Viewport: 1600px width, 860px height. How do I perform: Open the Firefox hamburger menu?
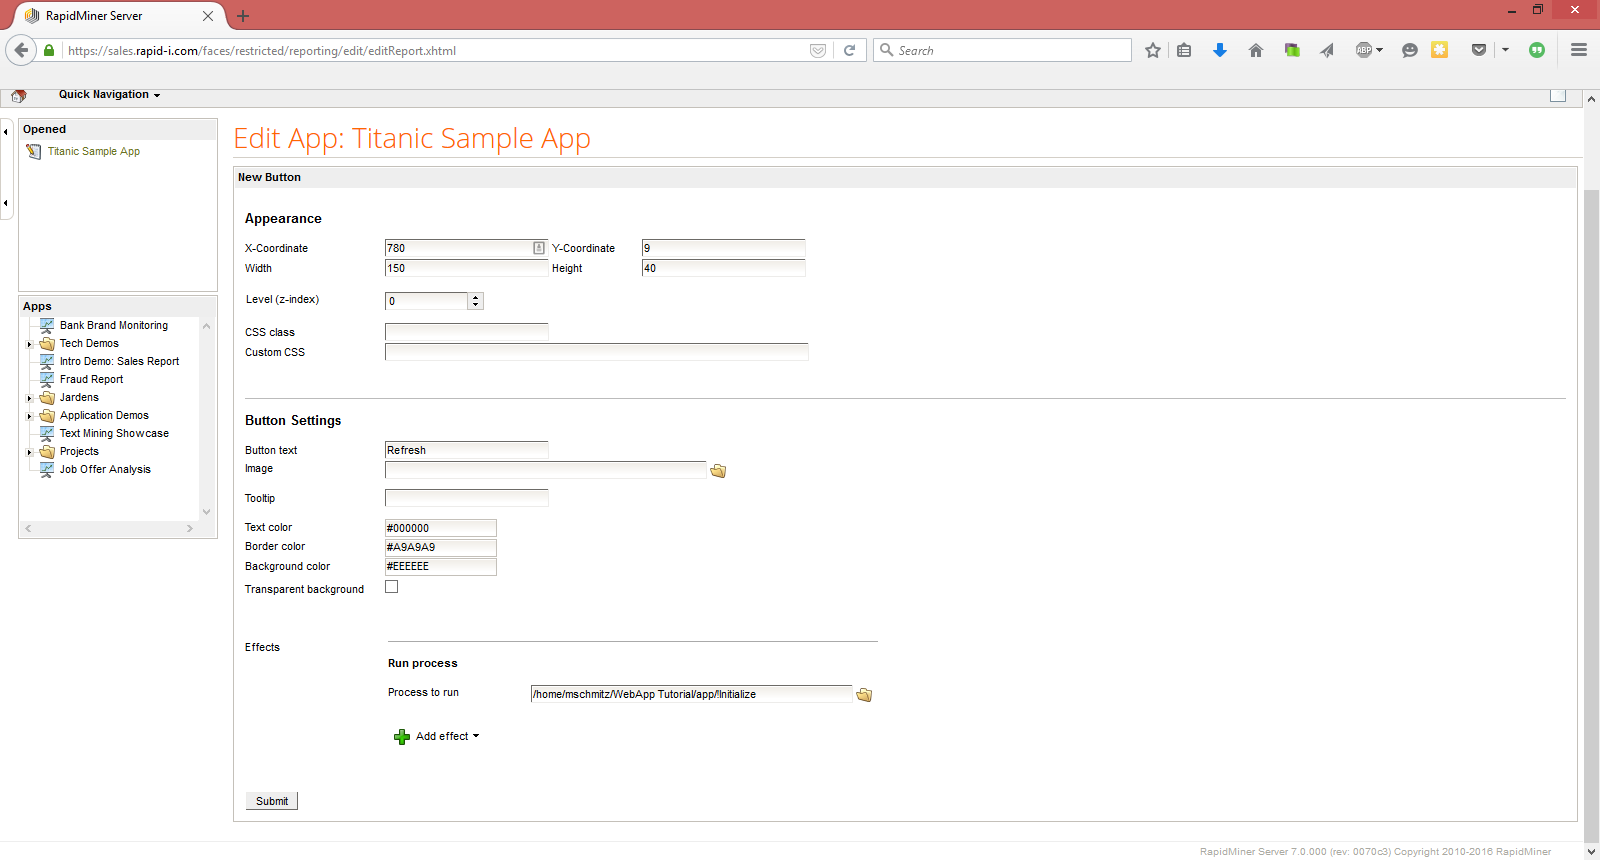[x=1579, y=50]
